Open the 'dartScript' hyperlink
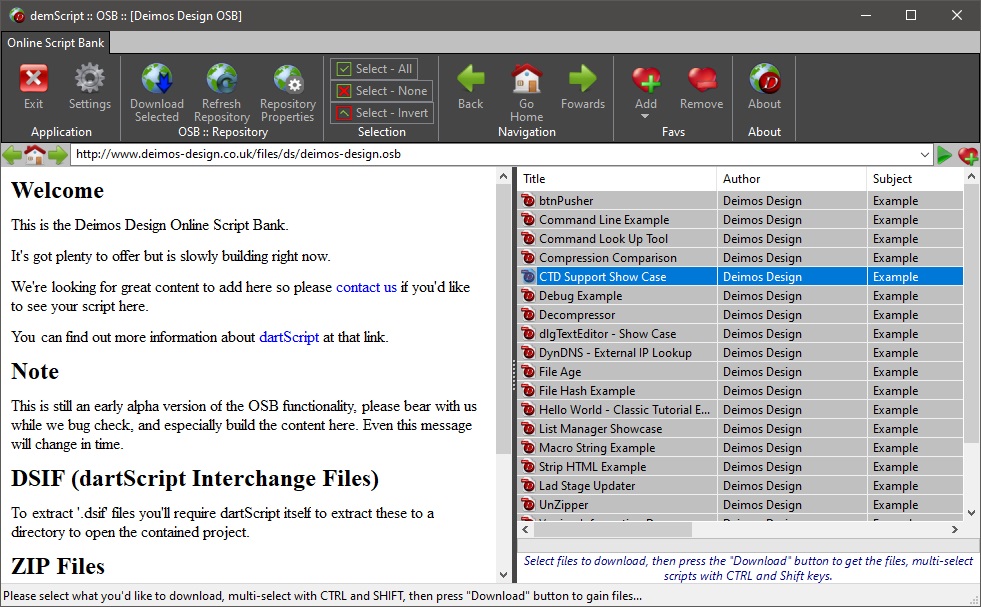This screenshot has height=607, width=981. tap(289, 337)
